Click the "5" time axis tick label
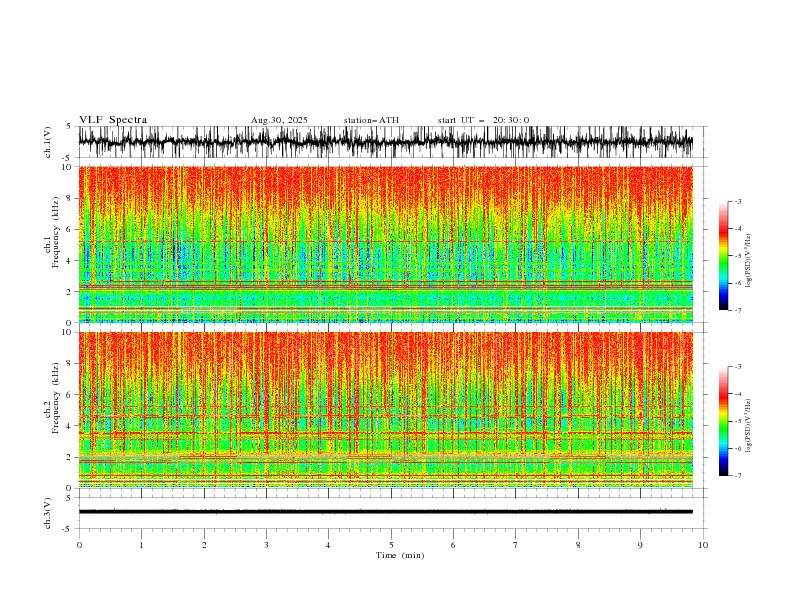This screenshot has width=792, height=612. (391, 545)
